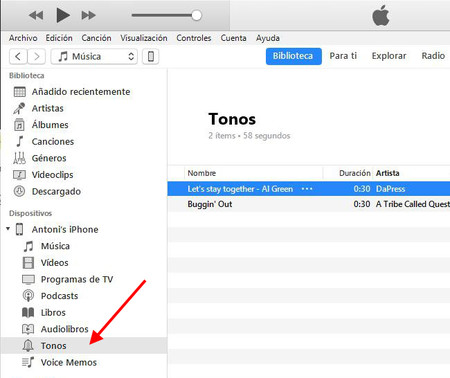The width and height of the screenshot is (450, 378).
Task: Click the Géneros guitars icon
Action: click(19, 158)
